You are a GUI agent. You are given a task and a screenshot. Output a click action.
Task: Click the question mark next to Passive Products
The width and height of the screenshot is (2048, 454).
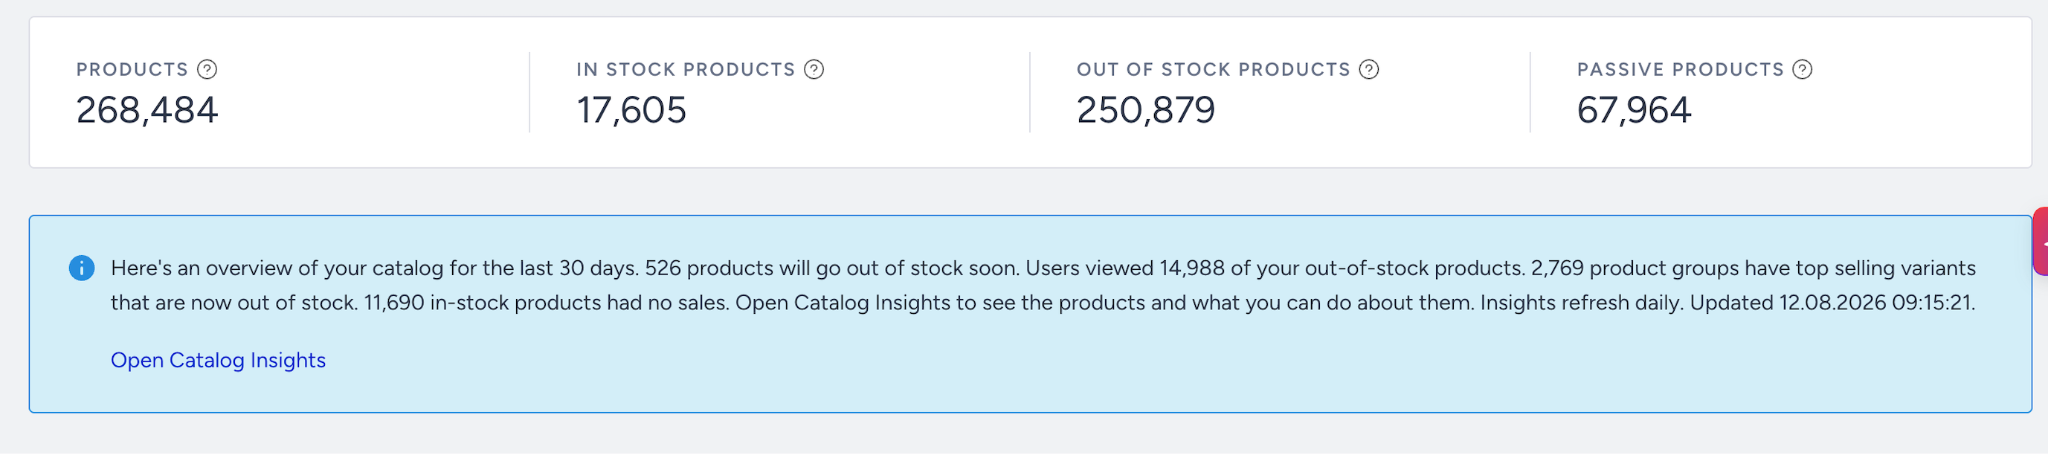(1802, 69)
